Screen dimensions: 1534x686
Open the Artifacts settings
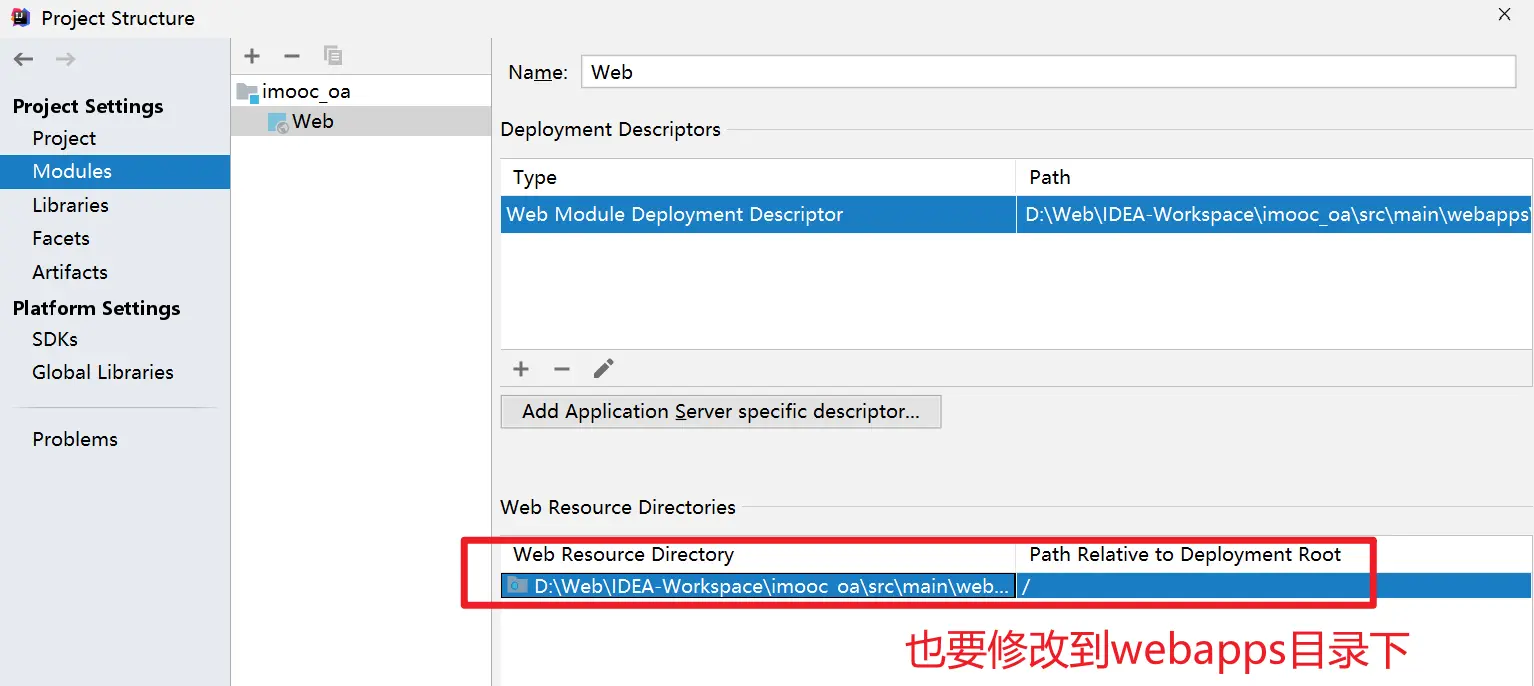pos(70,272)
